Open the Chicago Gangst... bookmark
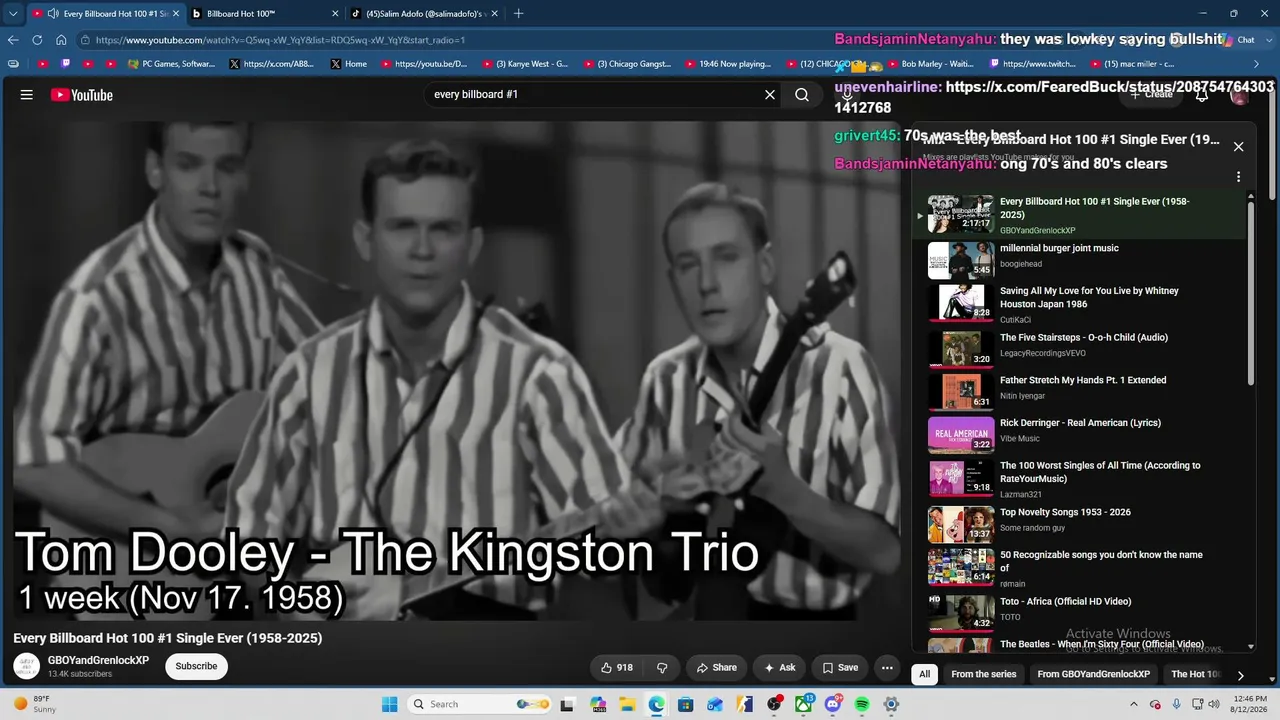Image resolution: width=1280 pixels, height=720 pixels. tap(626, 64)
